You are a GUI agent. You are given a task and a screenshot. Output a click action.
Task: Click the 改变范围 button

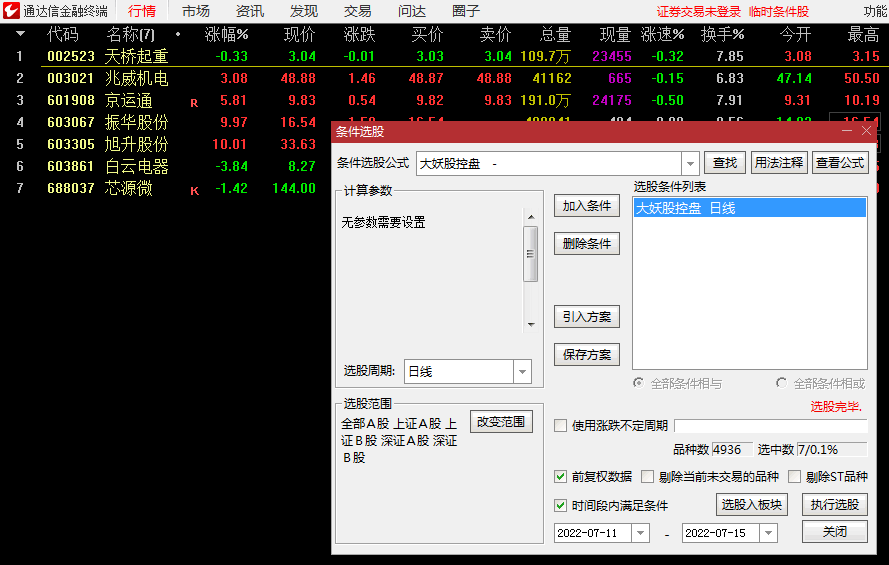[x=501, y=422]
